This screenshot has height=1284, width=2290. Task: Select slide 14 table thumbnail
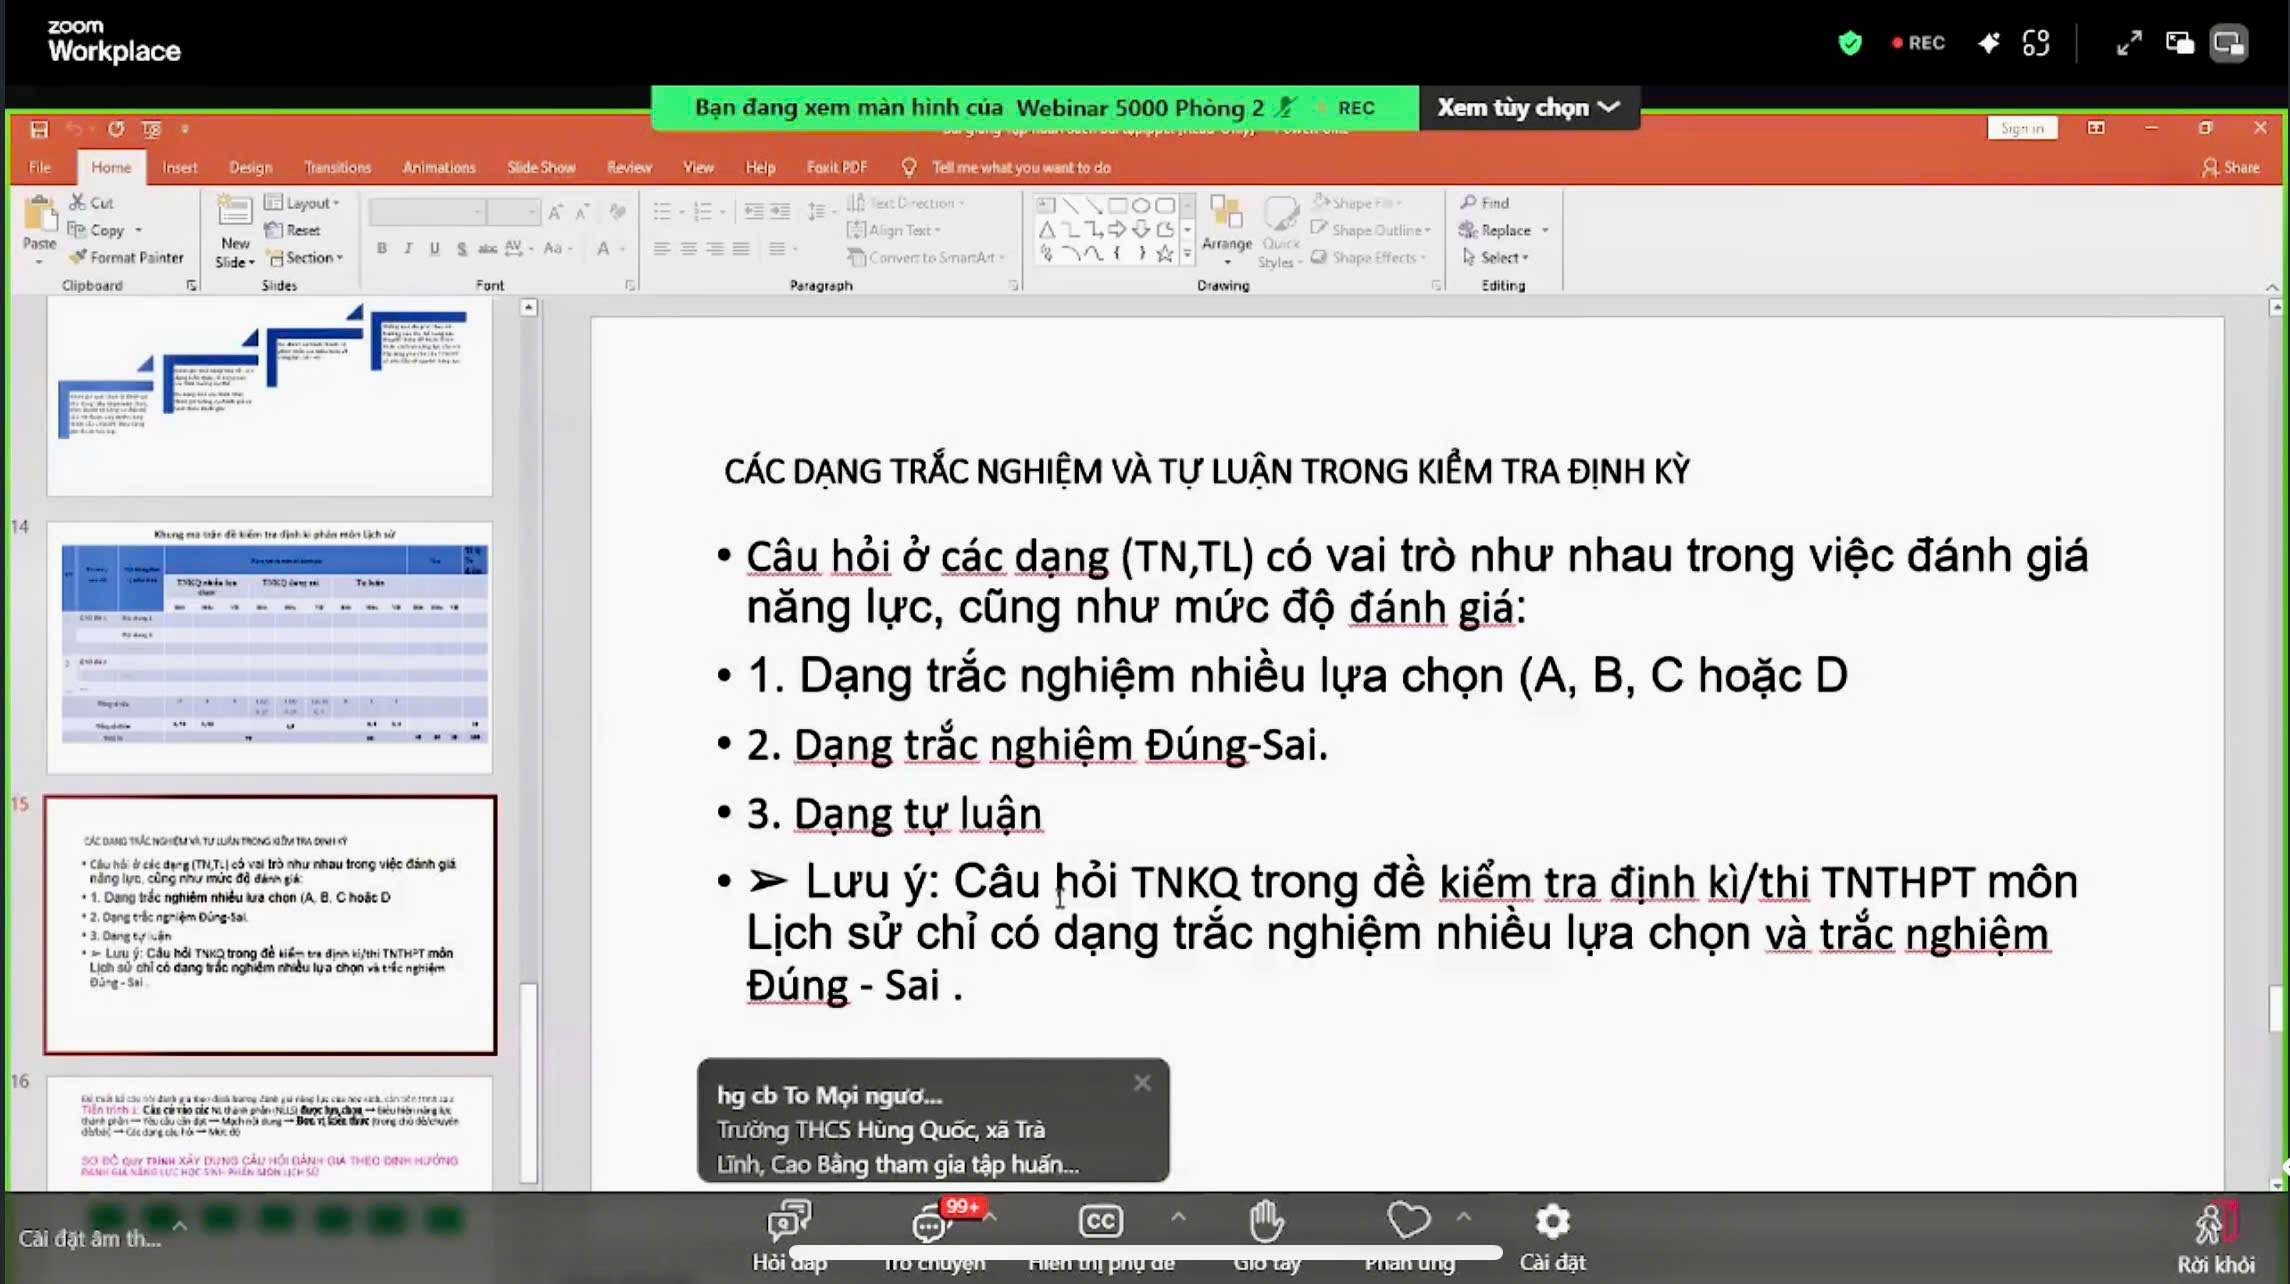[270, 647]
